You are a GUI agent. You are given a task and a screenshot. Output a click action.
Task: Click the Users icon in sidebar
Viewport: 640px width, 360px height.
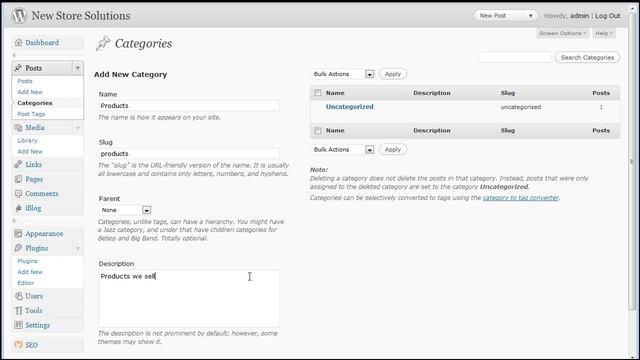click(x=18, y=296)
